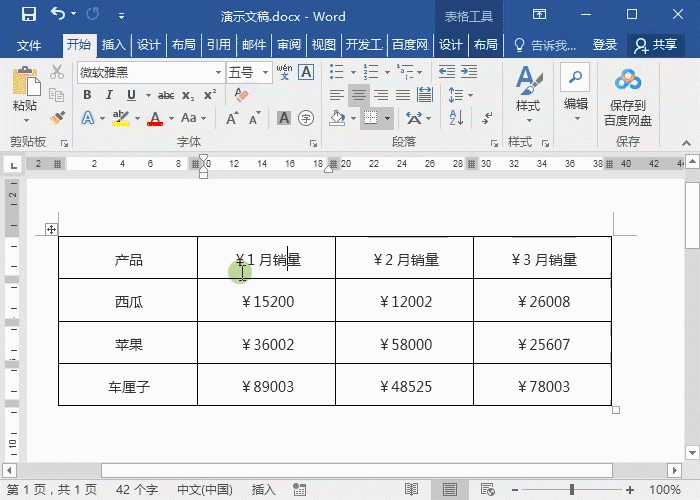Click the ￥58000 table cell
Viewport: 700px width, 500px height.
(404, 343)
